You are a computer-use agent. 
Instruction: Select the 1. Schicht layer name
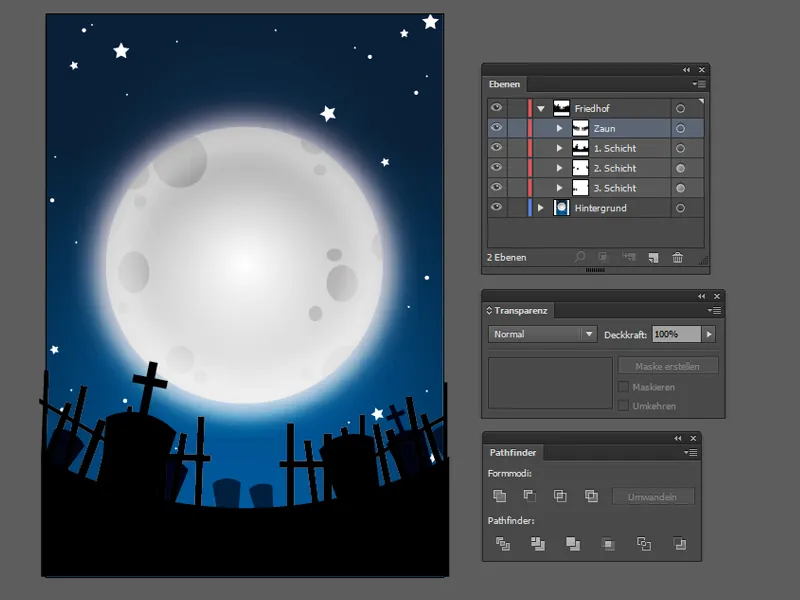point(615,148)
